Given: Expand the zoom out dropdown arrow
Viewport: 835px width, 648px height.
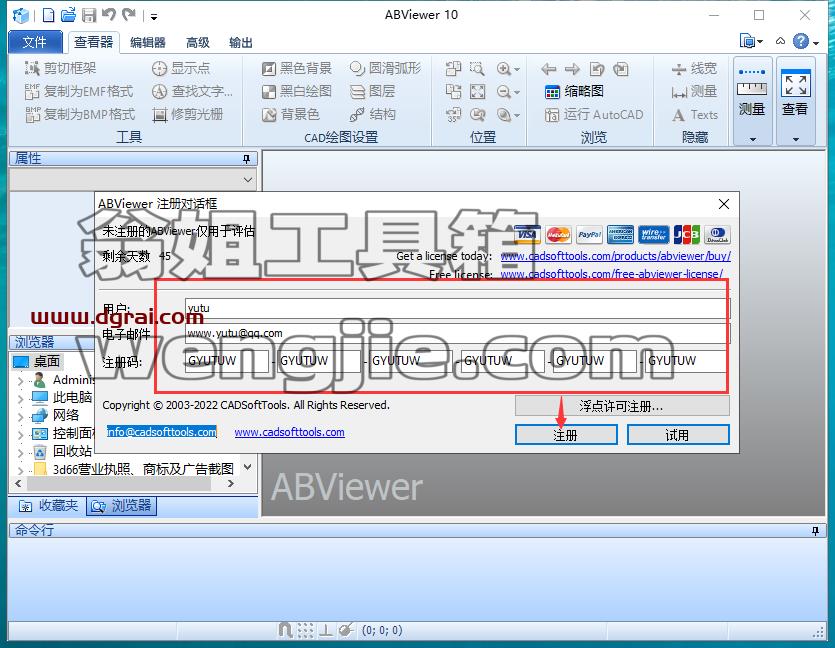Looking at the screenshot, I should tap(517, 93).
